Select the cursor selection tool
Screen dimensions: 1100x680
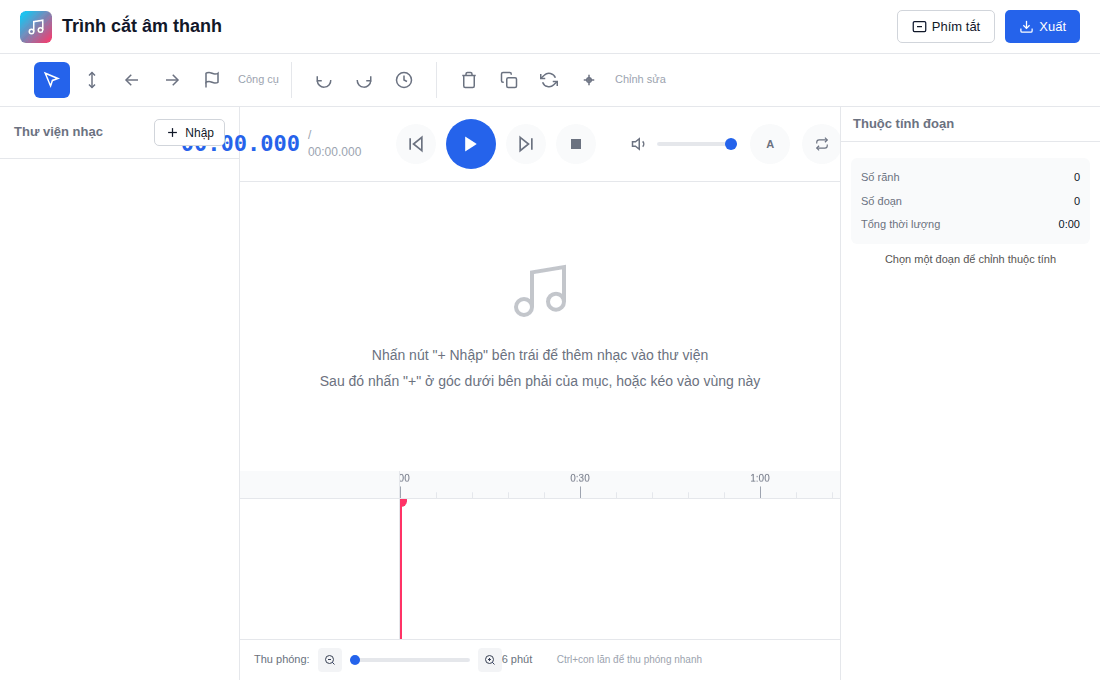pos(52,80)
